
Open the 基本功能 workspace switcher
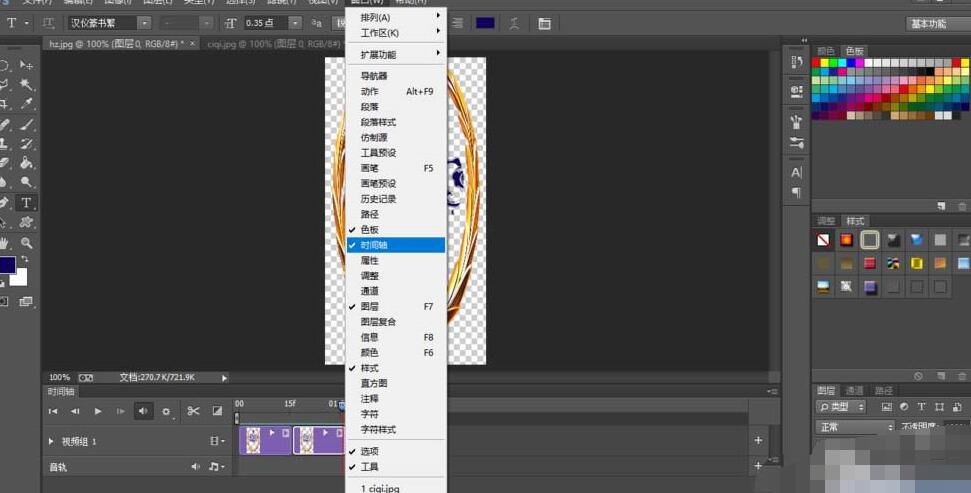click(x=937, y=24)
